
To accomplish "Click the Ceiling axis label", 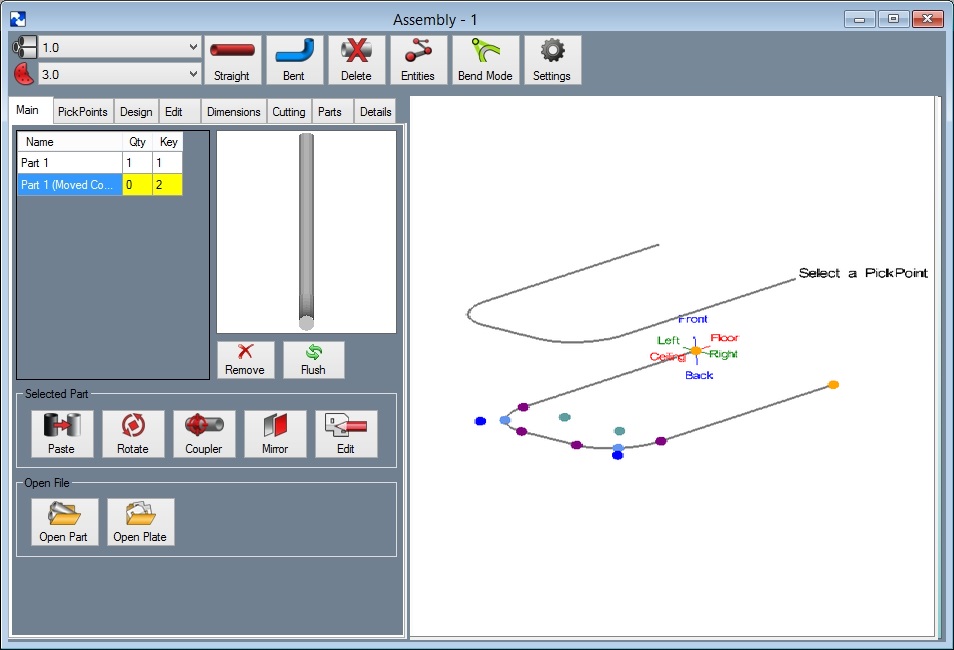I will click(667, 357).
